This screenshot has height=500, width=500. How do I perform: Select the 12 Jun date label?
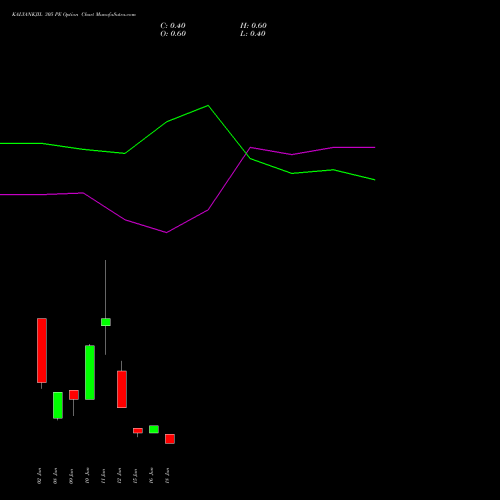click(119, 476)
